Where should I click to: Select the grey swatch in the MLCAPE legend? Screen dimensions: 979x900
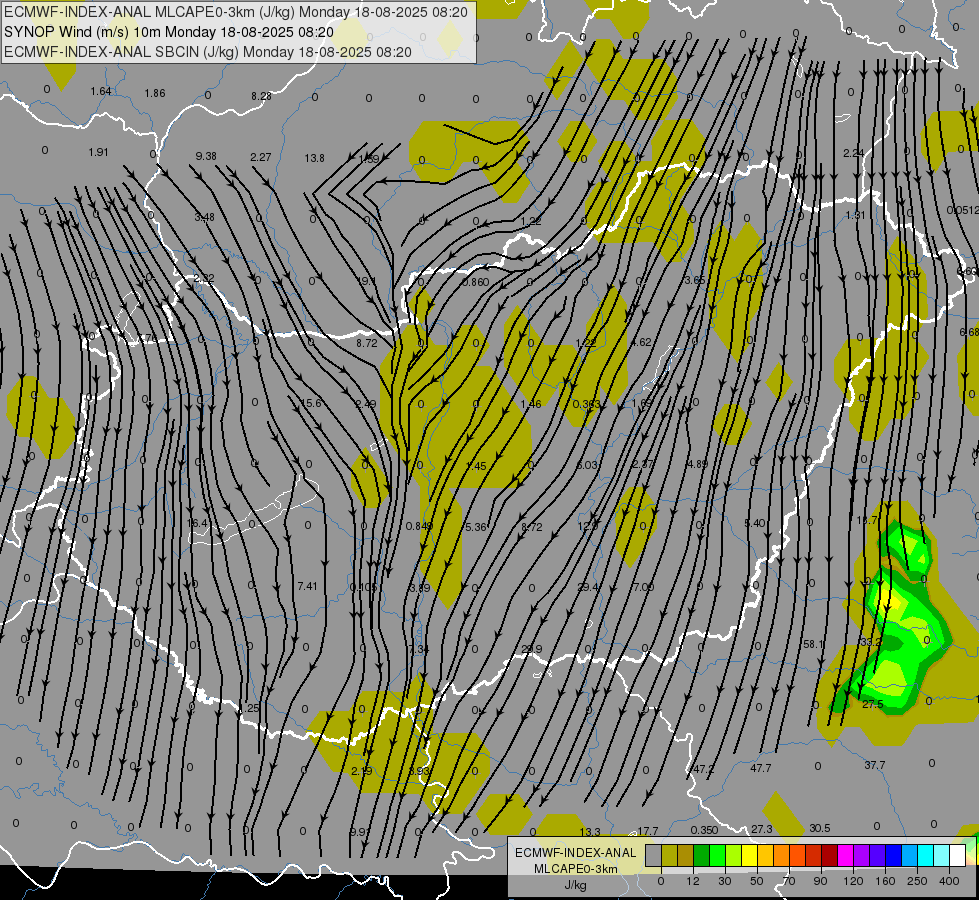tap(654, 855)
